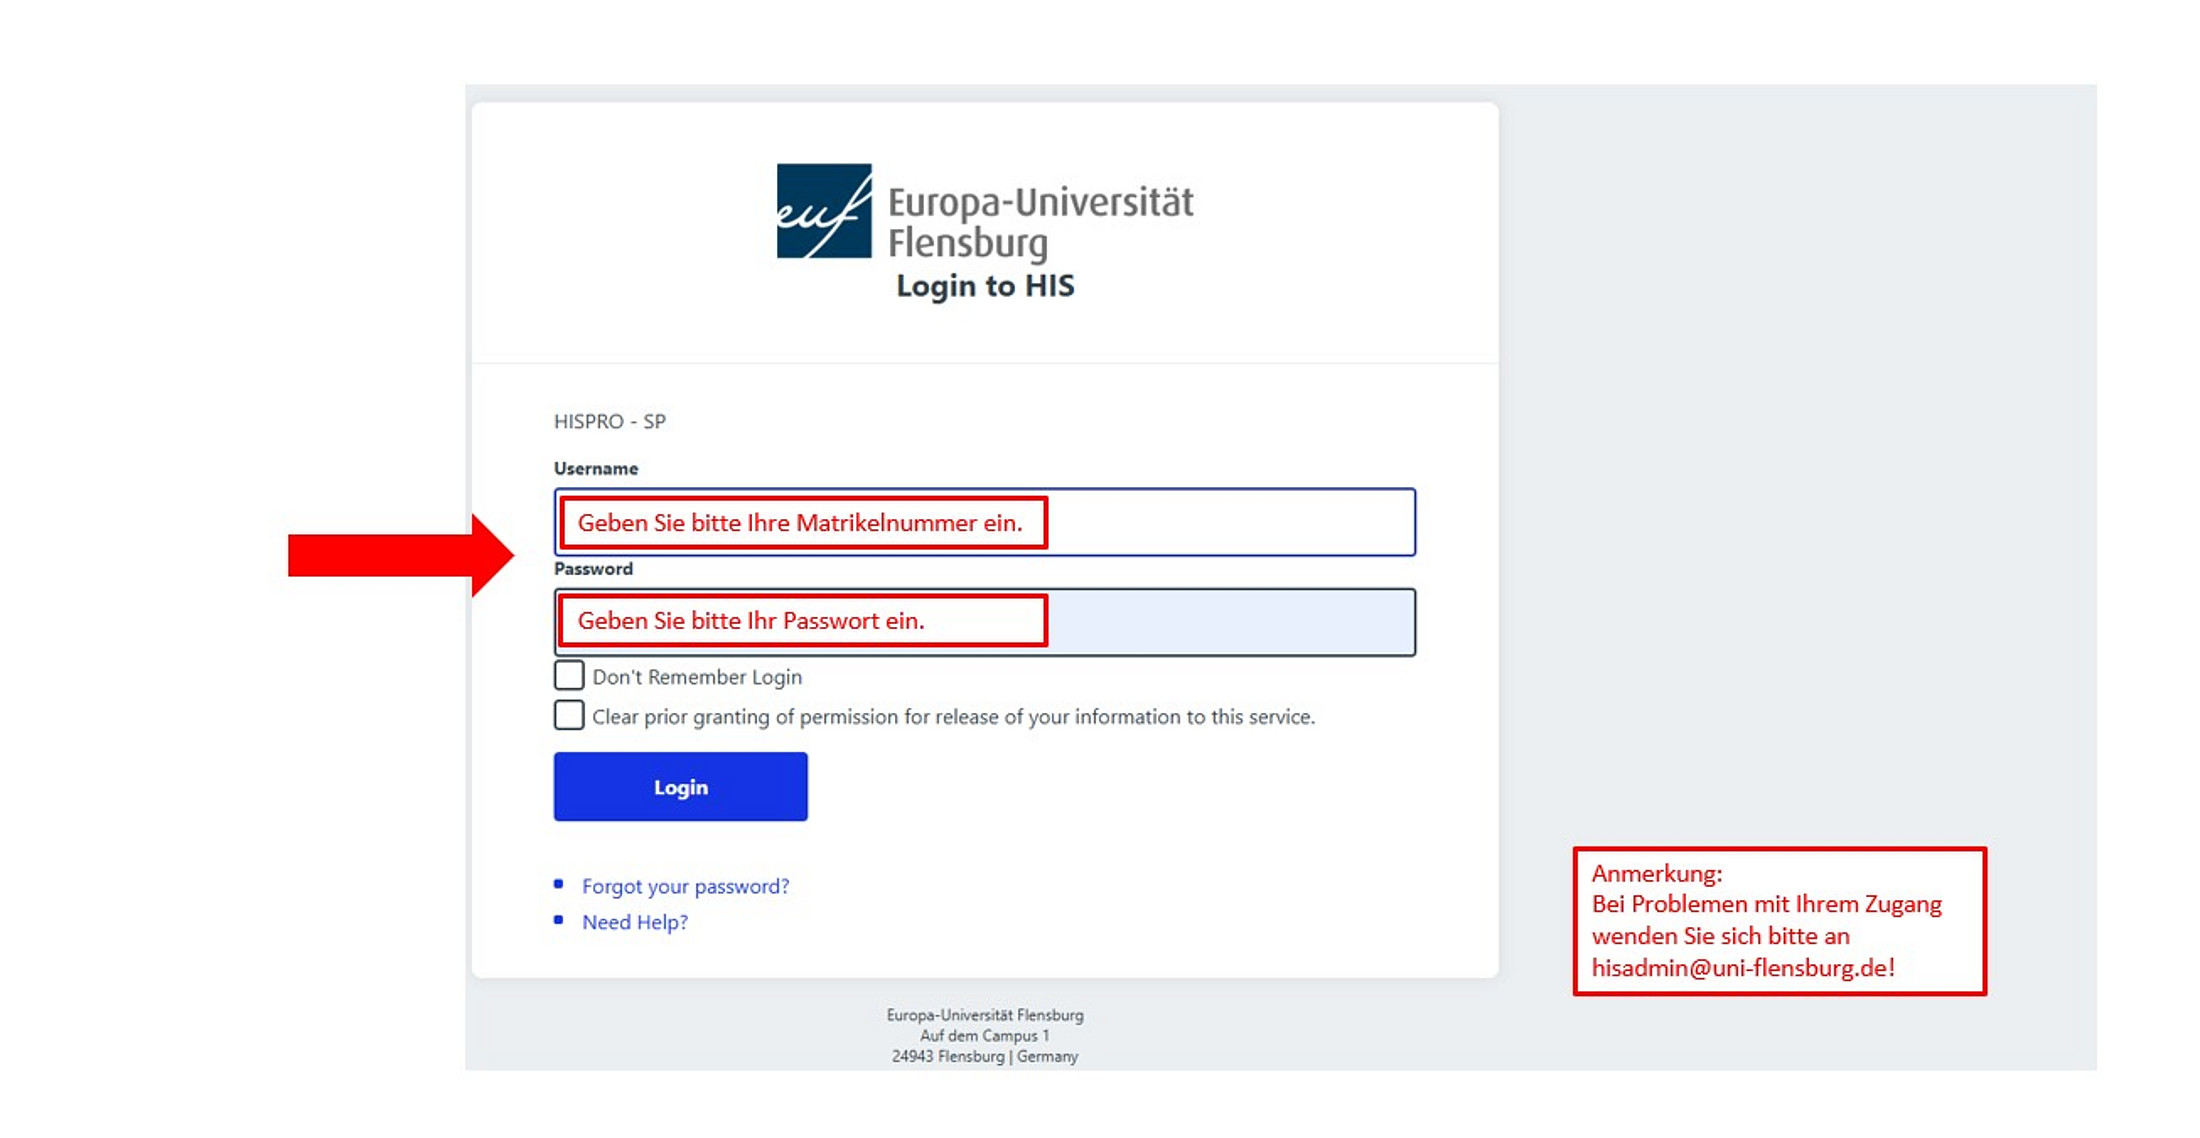This screenshot has width=2200, height=1138.
Task: Click the Password field label
Action: [x=593, y=568]
